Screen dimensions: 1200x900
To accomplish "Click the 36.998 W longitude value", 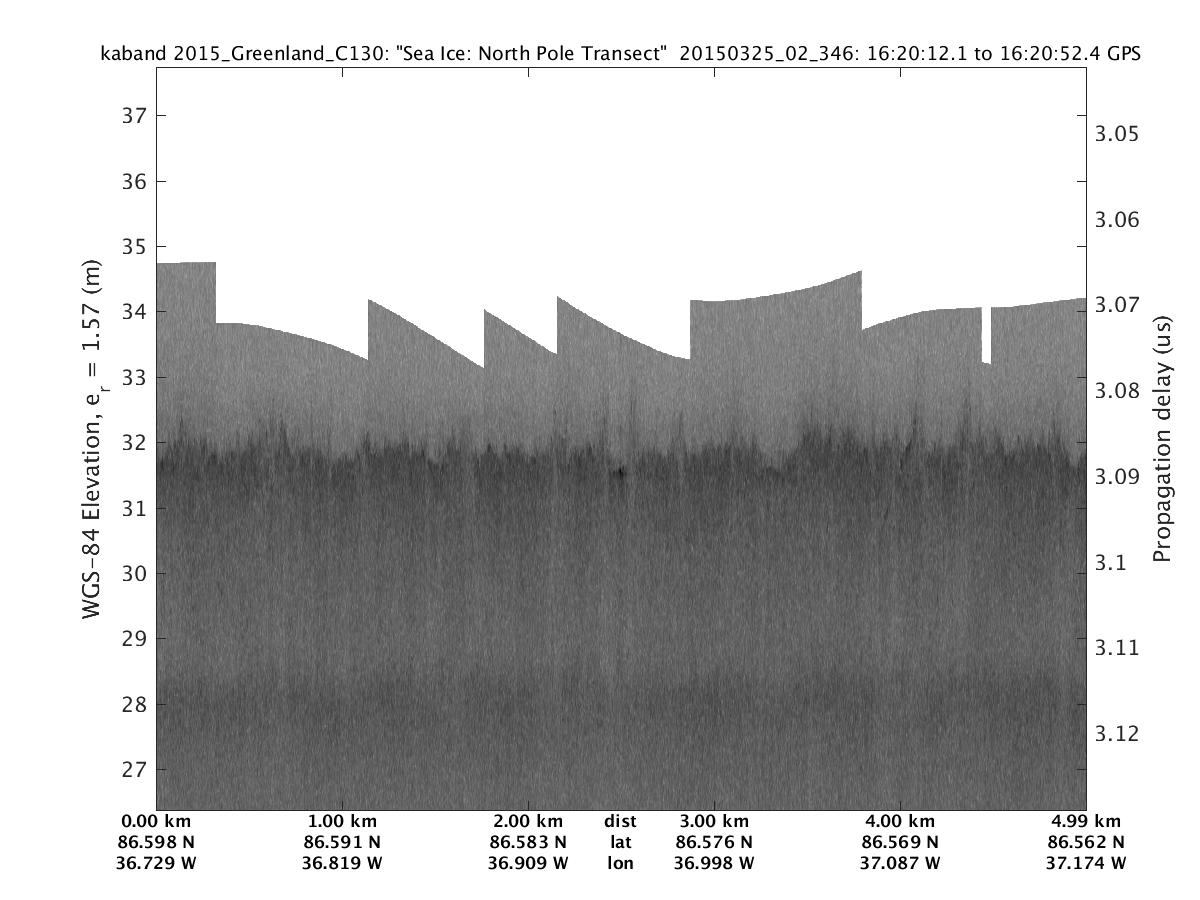I will (714, 863).
